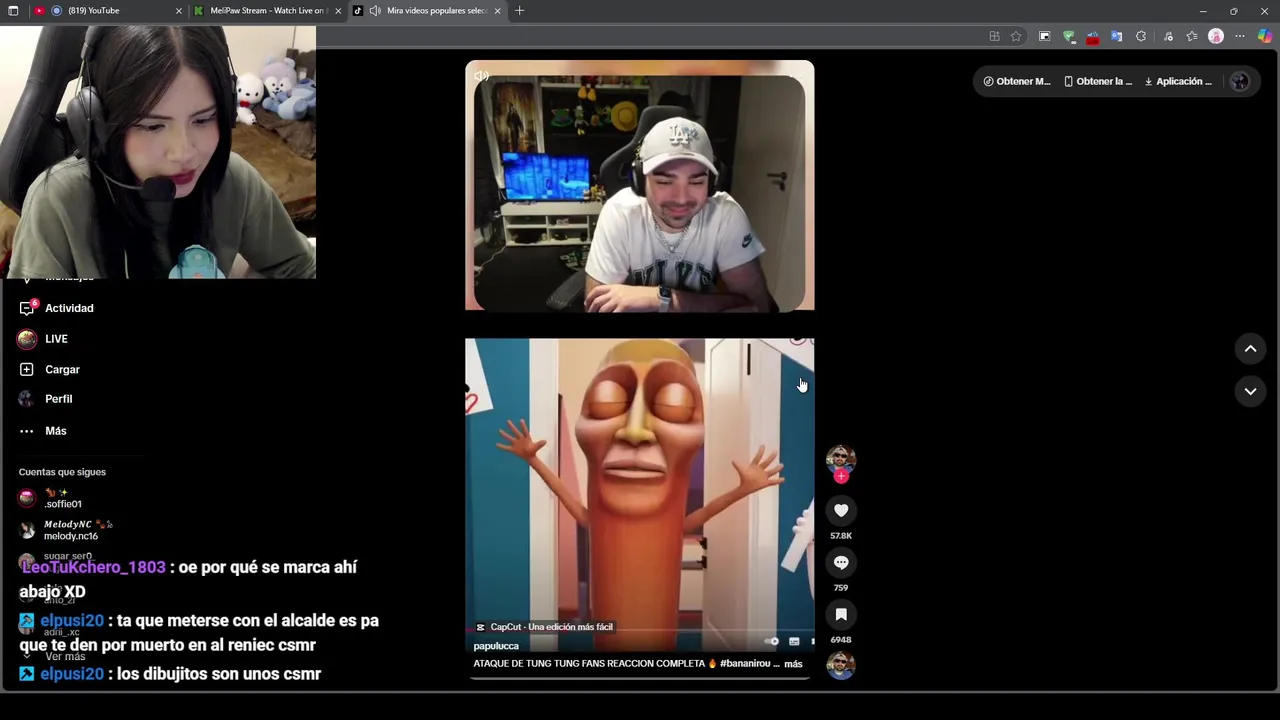
Task: Open a new browser tab
Action: tap(519, 11)
